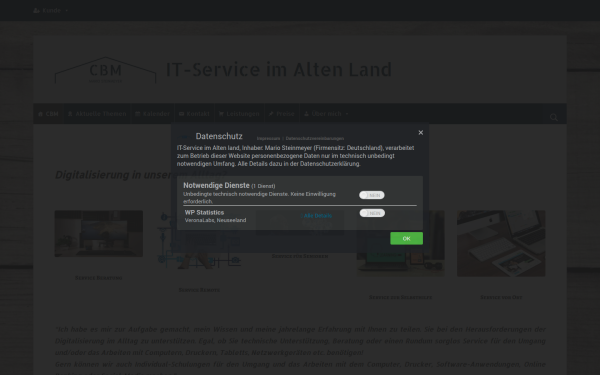Open the Service vor Ort thumbnail image

(x=501, y=243)
